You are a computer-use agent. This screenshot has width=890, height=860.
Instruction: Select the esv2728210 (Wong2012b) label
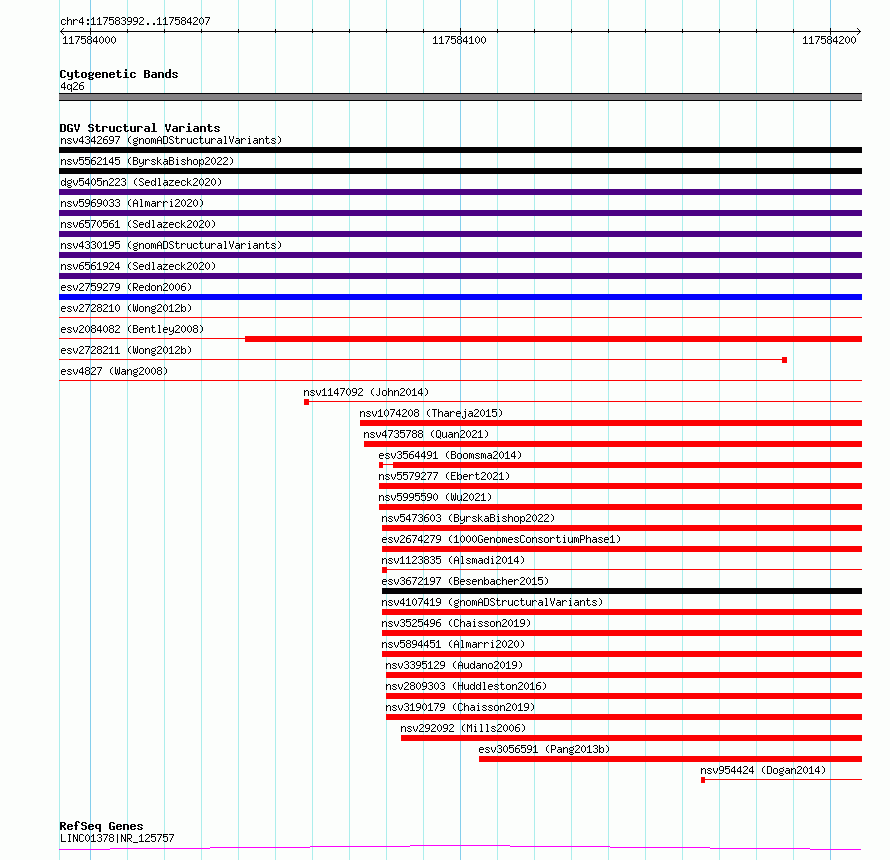pyautogui.click(x=126, y=308)
